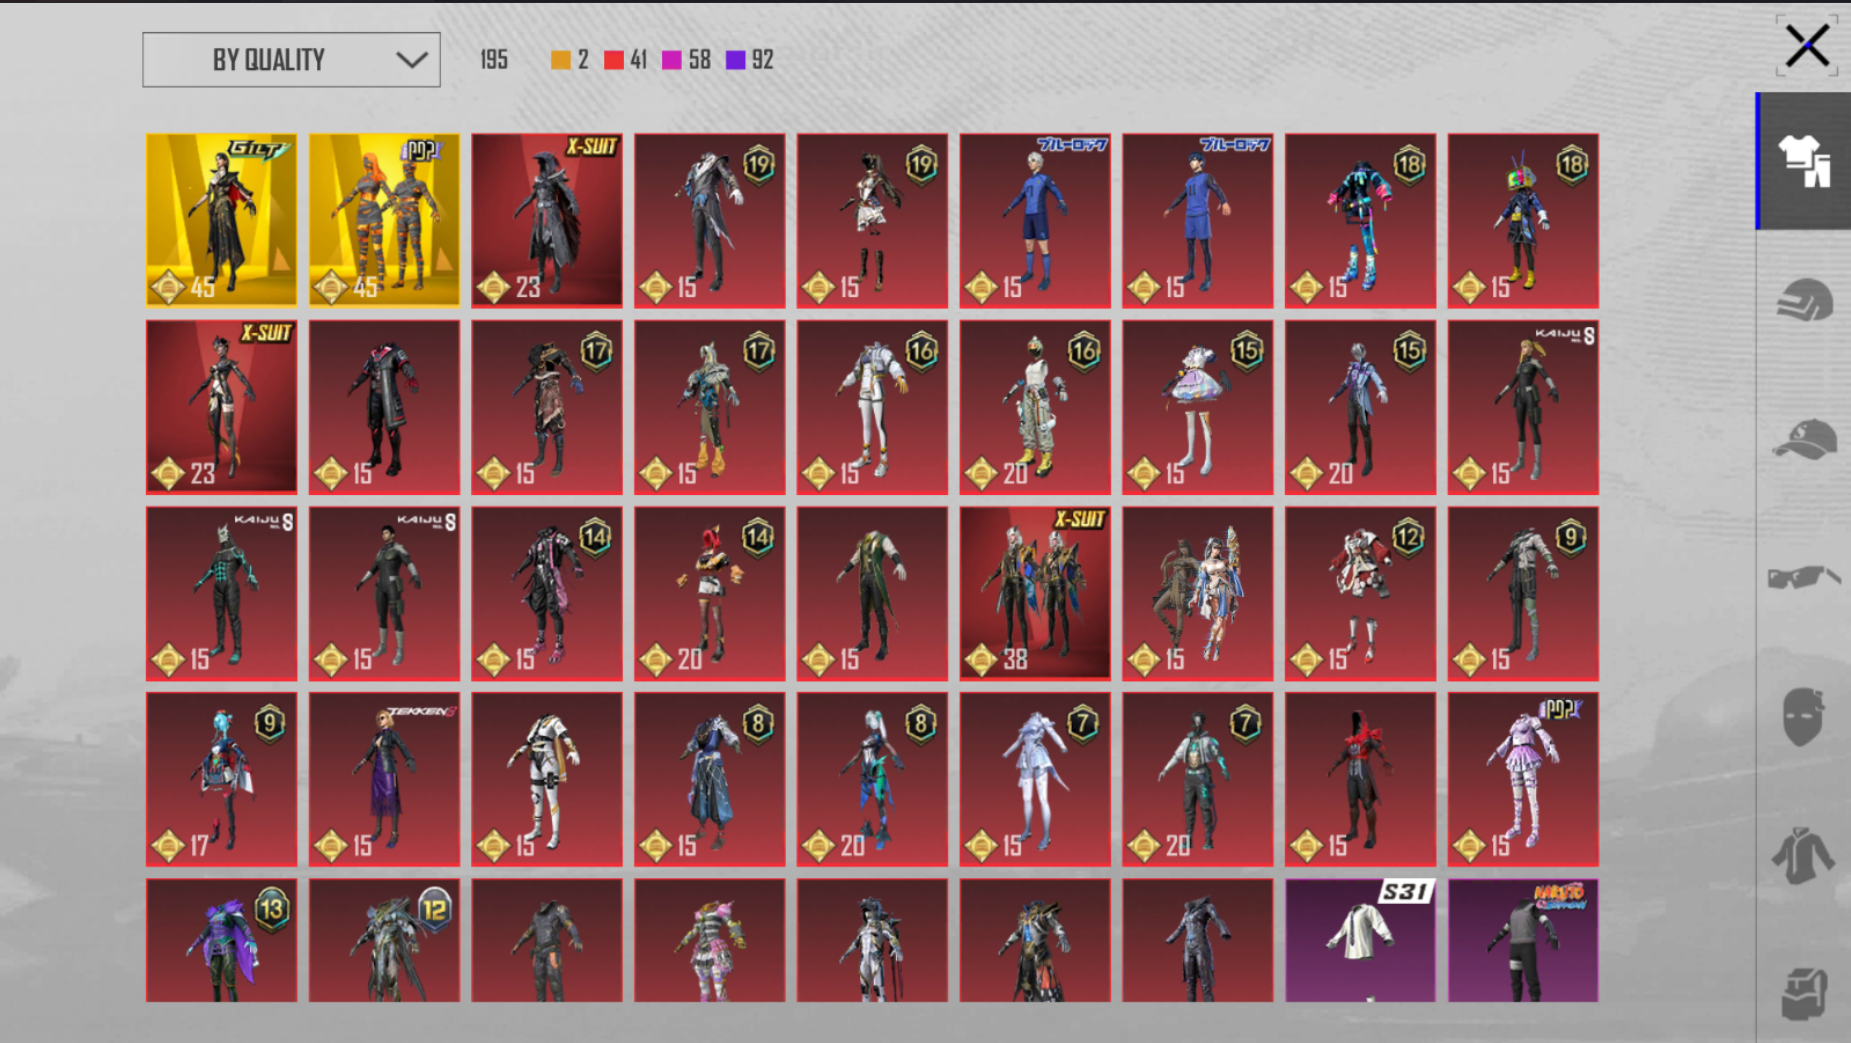Open the outfits category icon in sidebar
1851x1043 pixels.
[1805, 161]
